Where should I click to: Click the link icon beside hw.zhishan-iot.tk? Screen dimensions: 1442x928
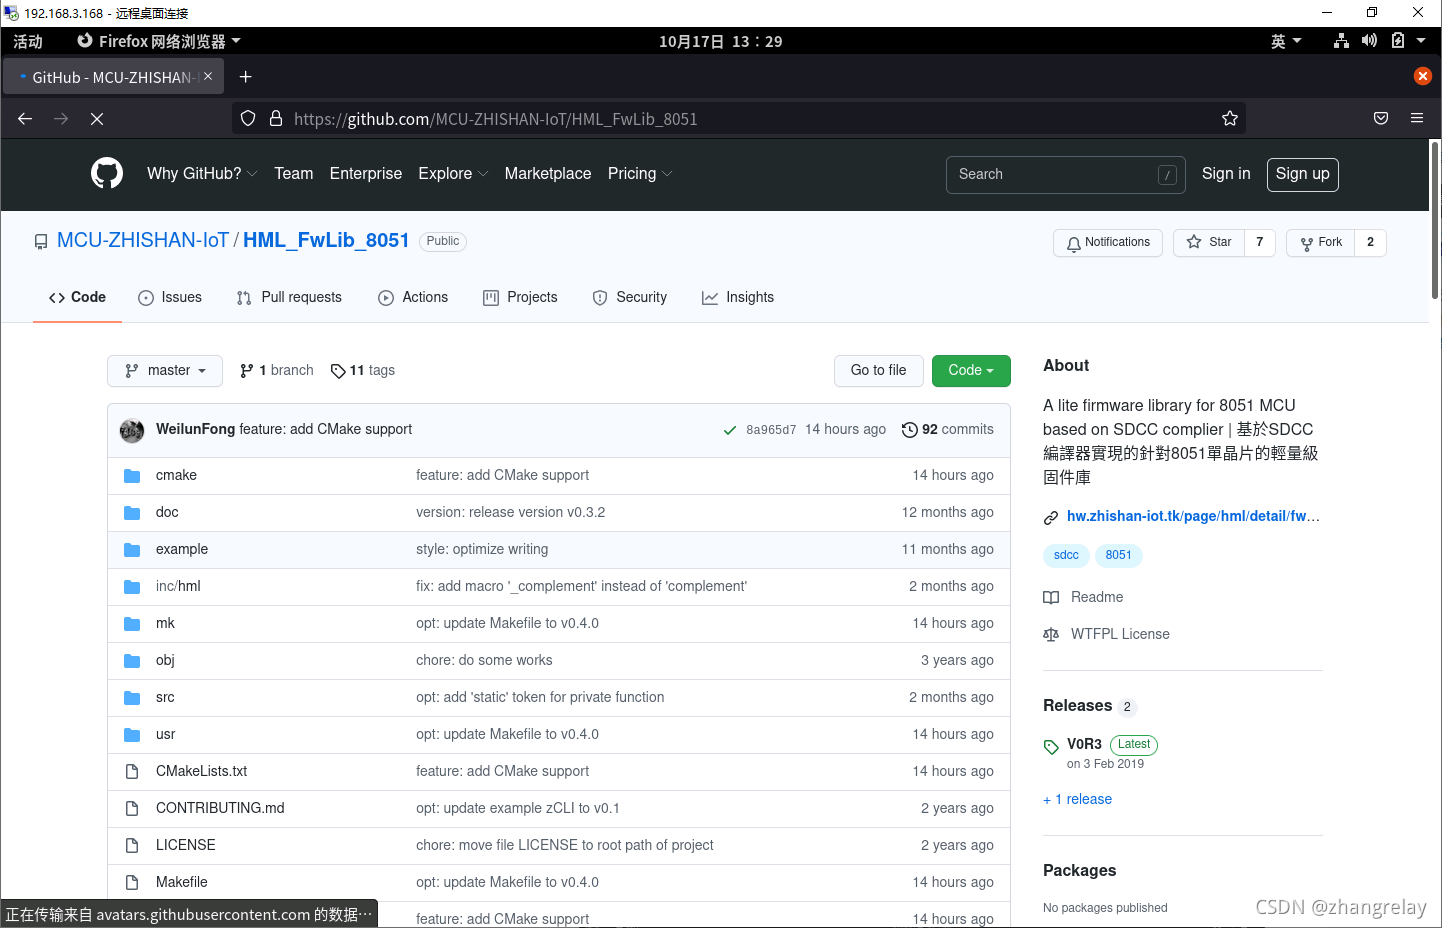tap(1051, 517)
